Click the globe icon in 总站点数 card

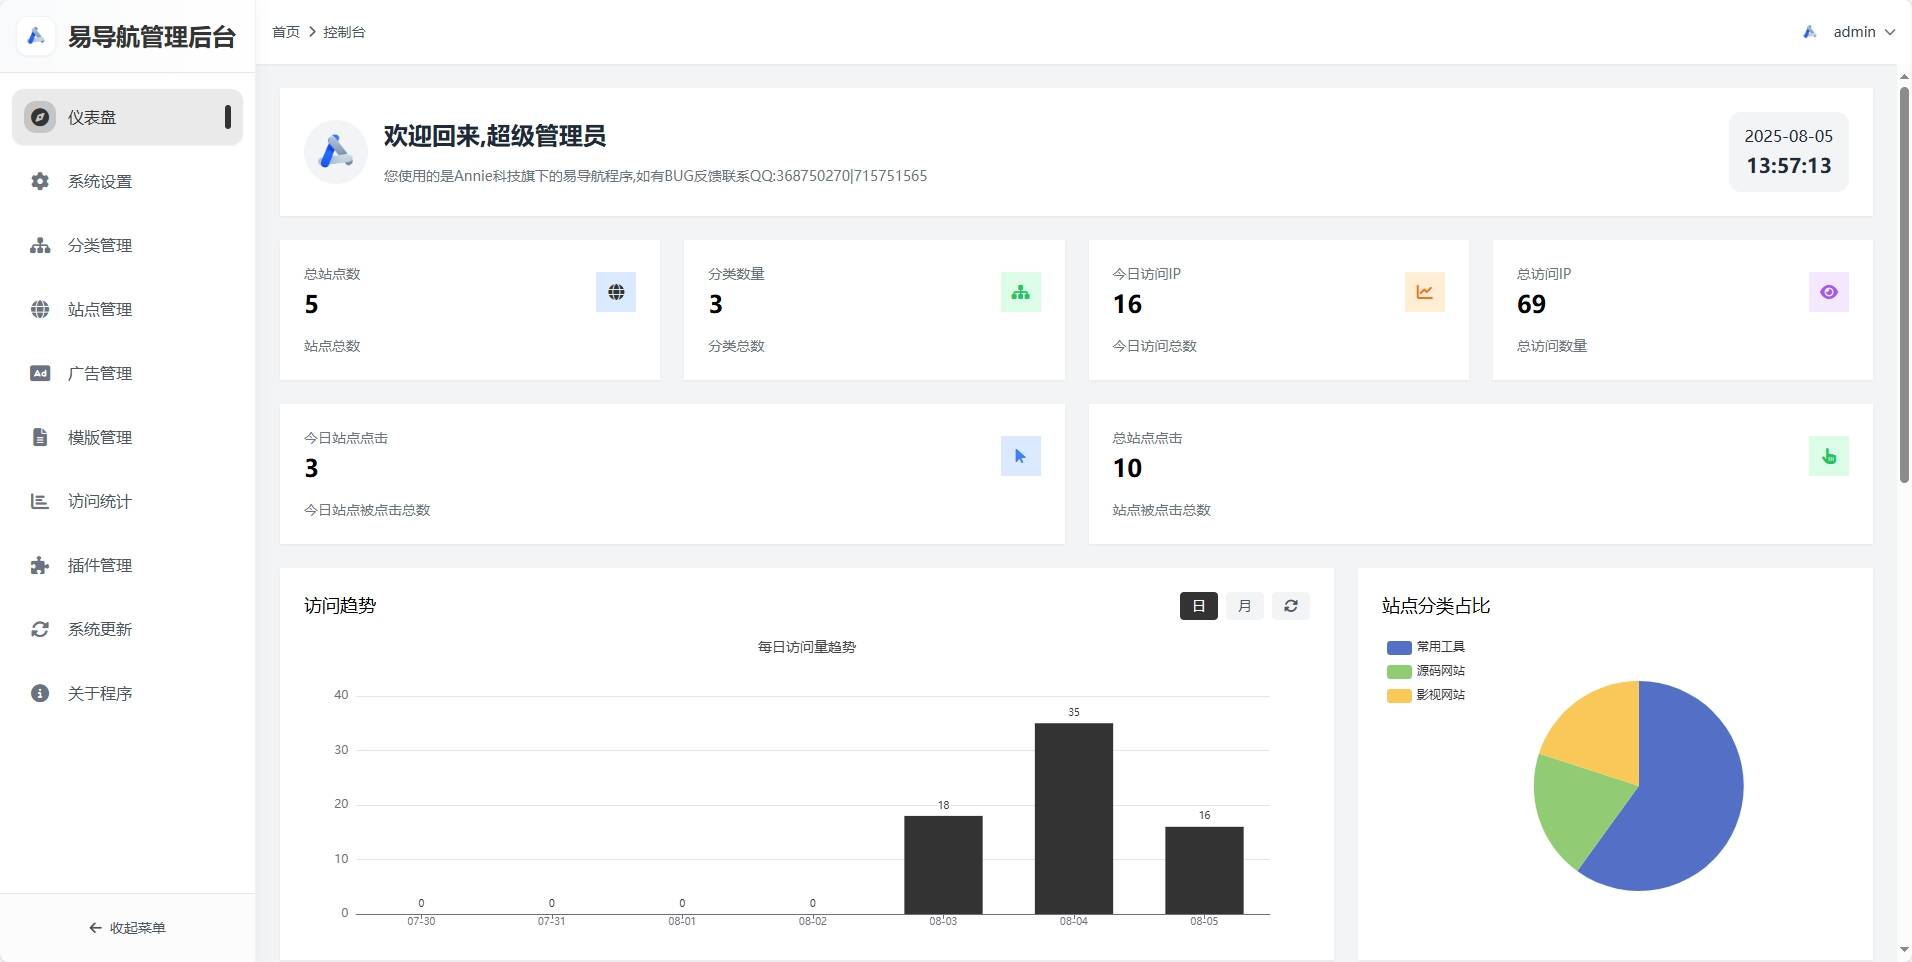[x=615, y=292]
